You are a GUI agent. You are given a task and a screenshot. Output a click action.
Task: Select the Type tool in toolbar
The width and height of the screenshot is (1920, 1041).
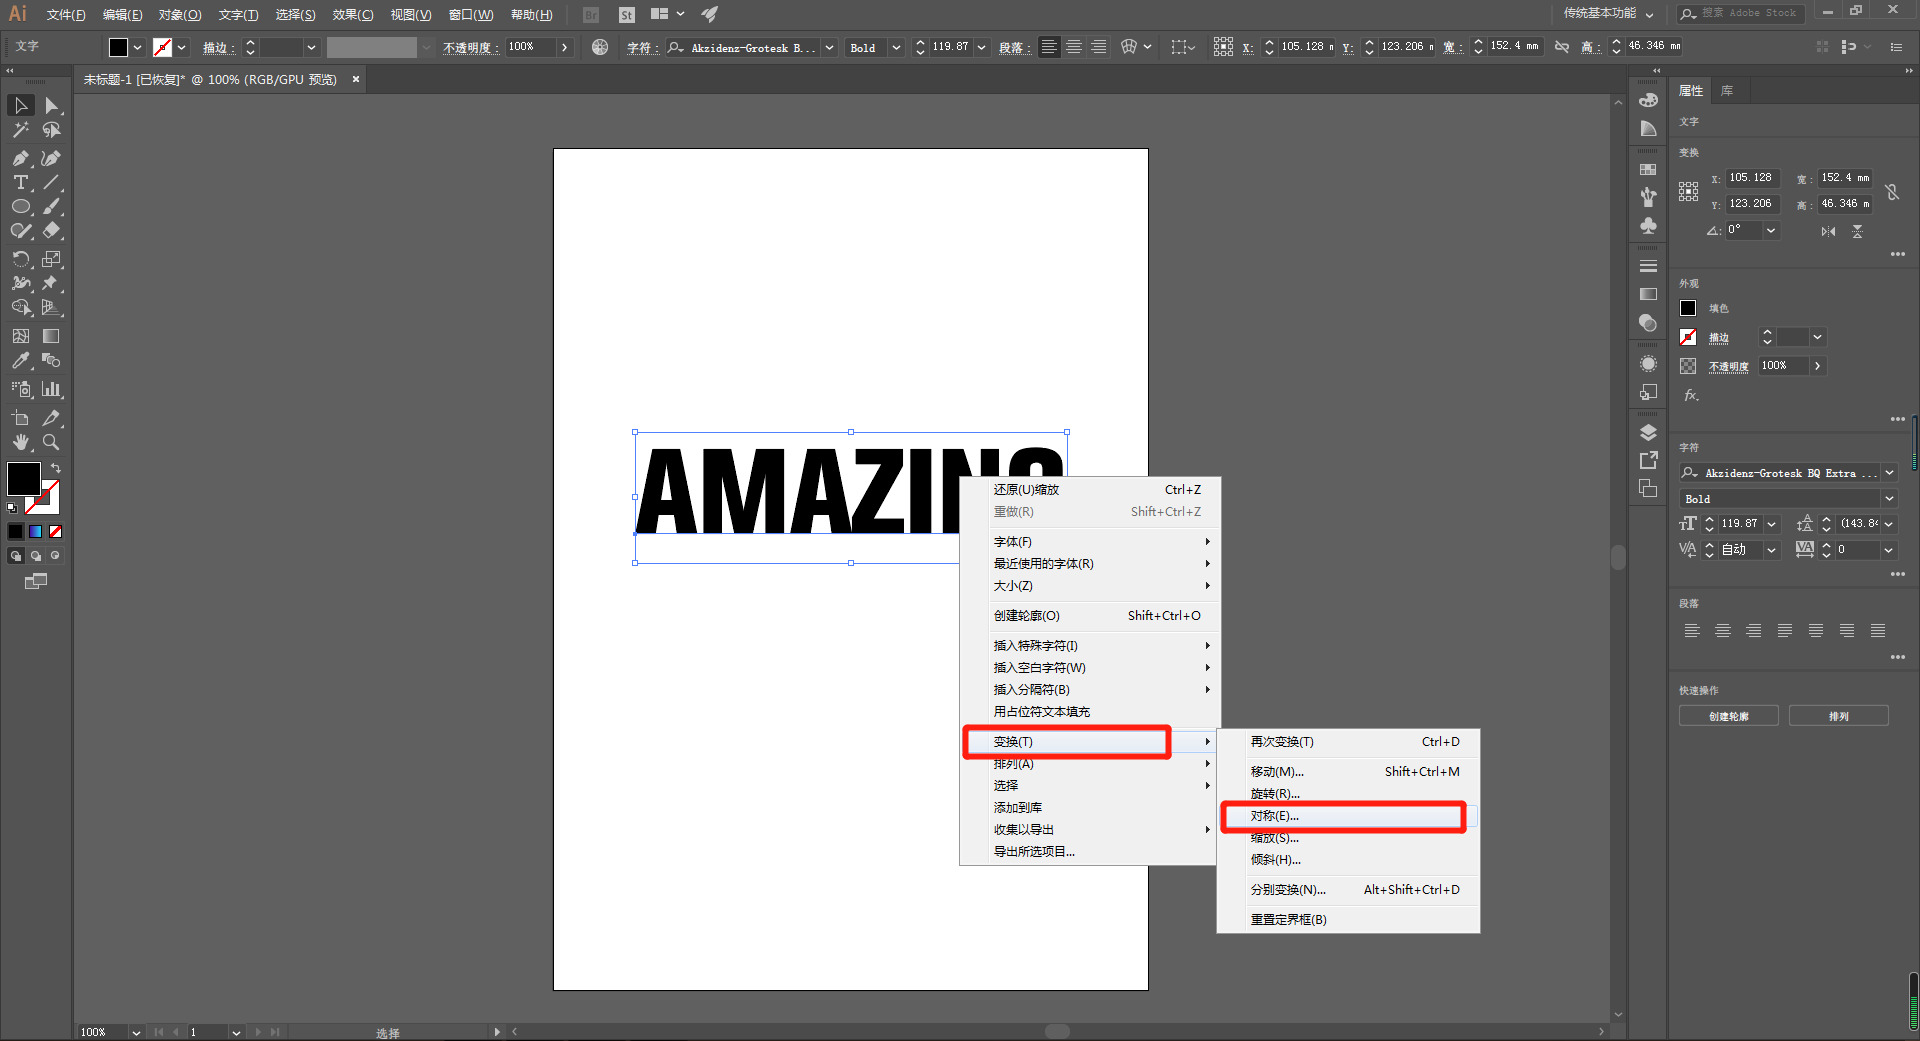(x=20, y=182)
